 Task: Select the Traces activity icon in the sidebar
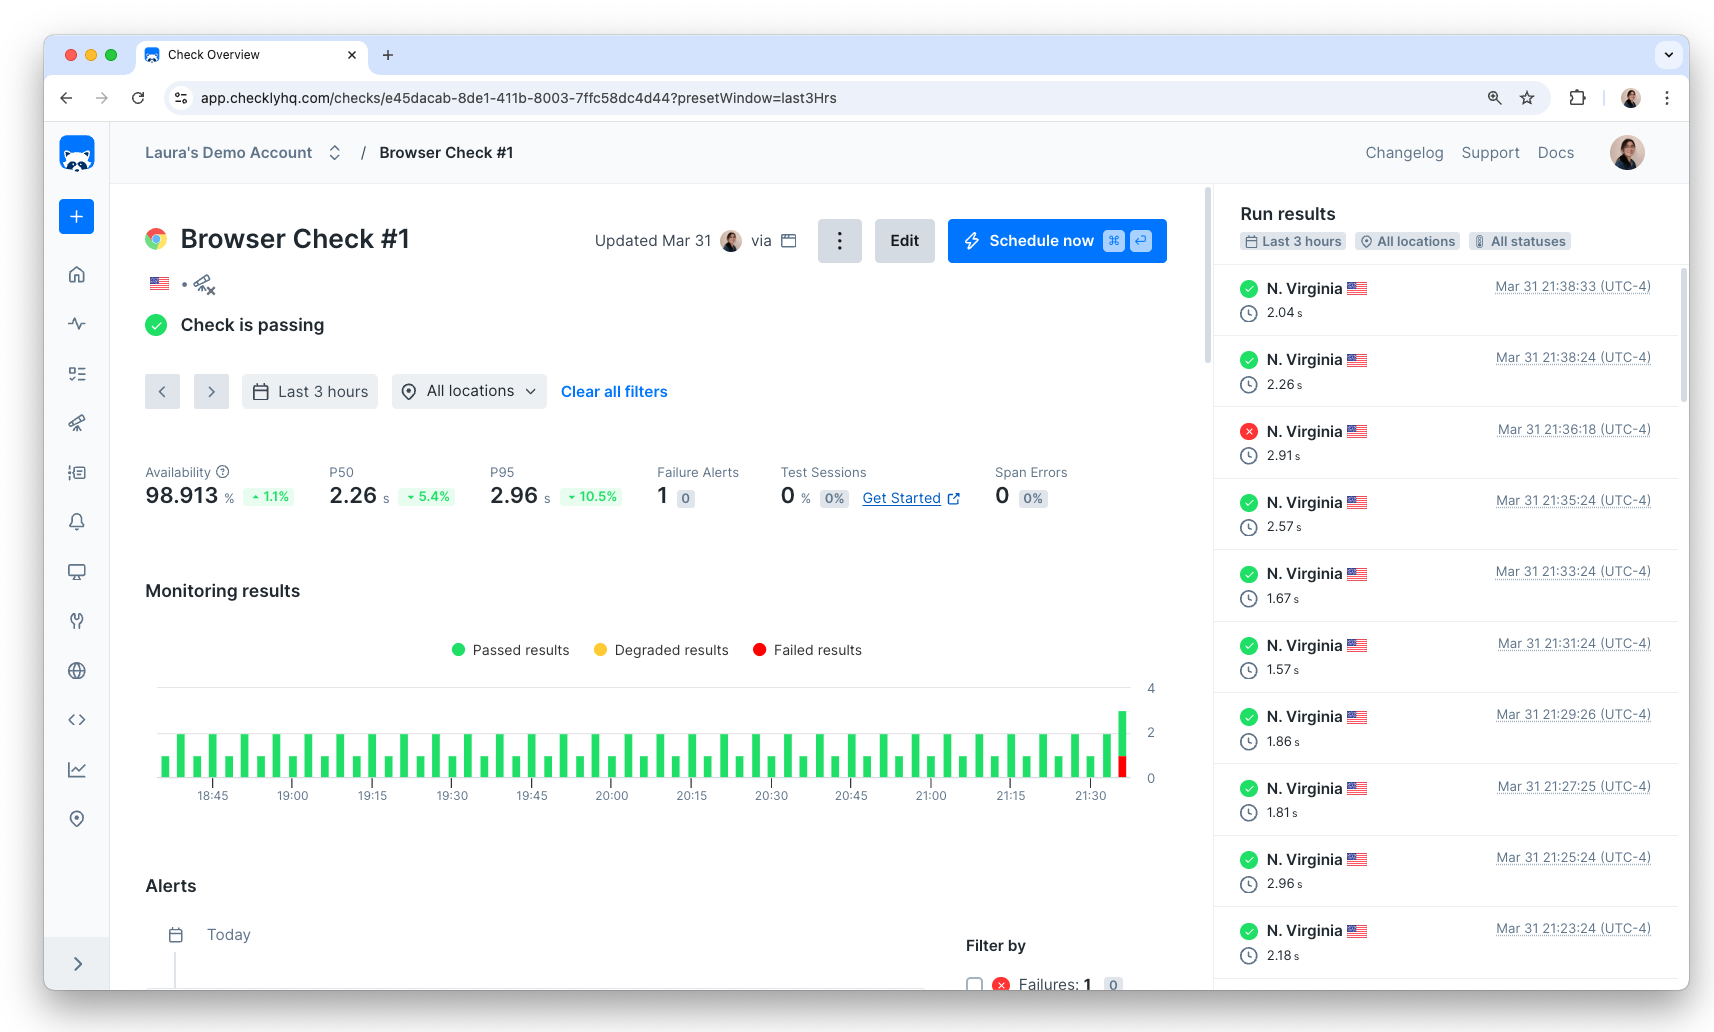[76, 323]
